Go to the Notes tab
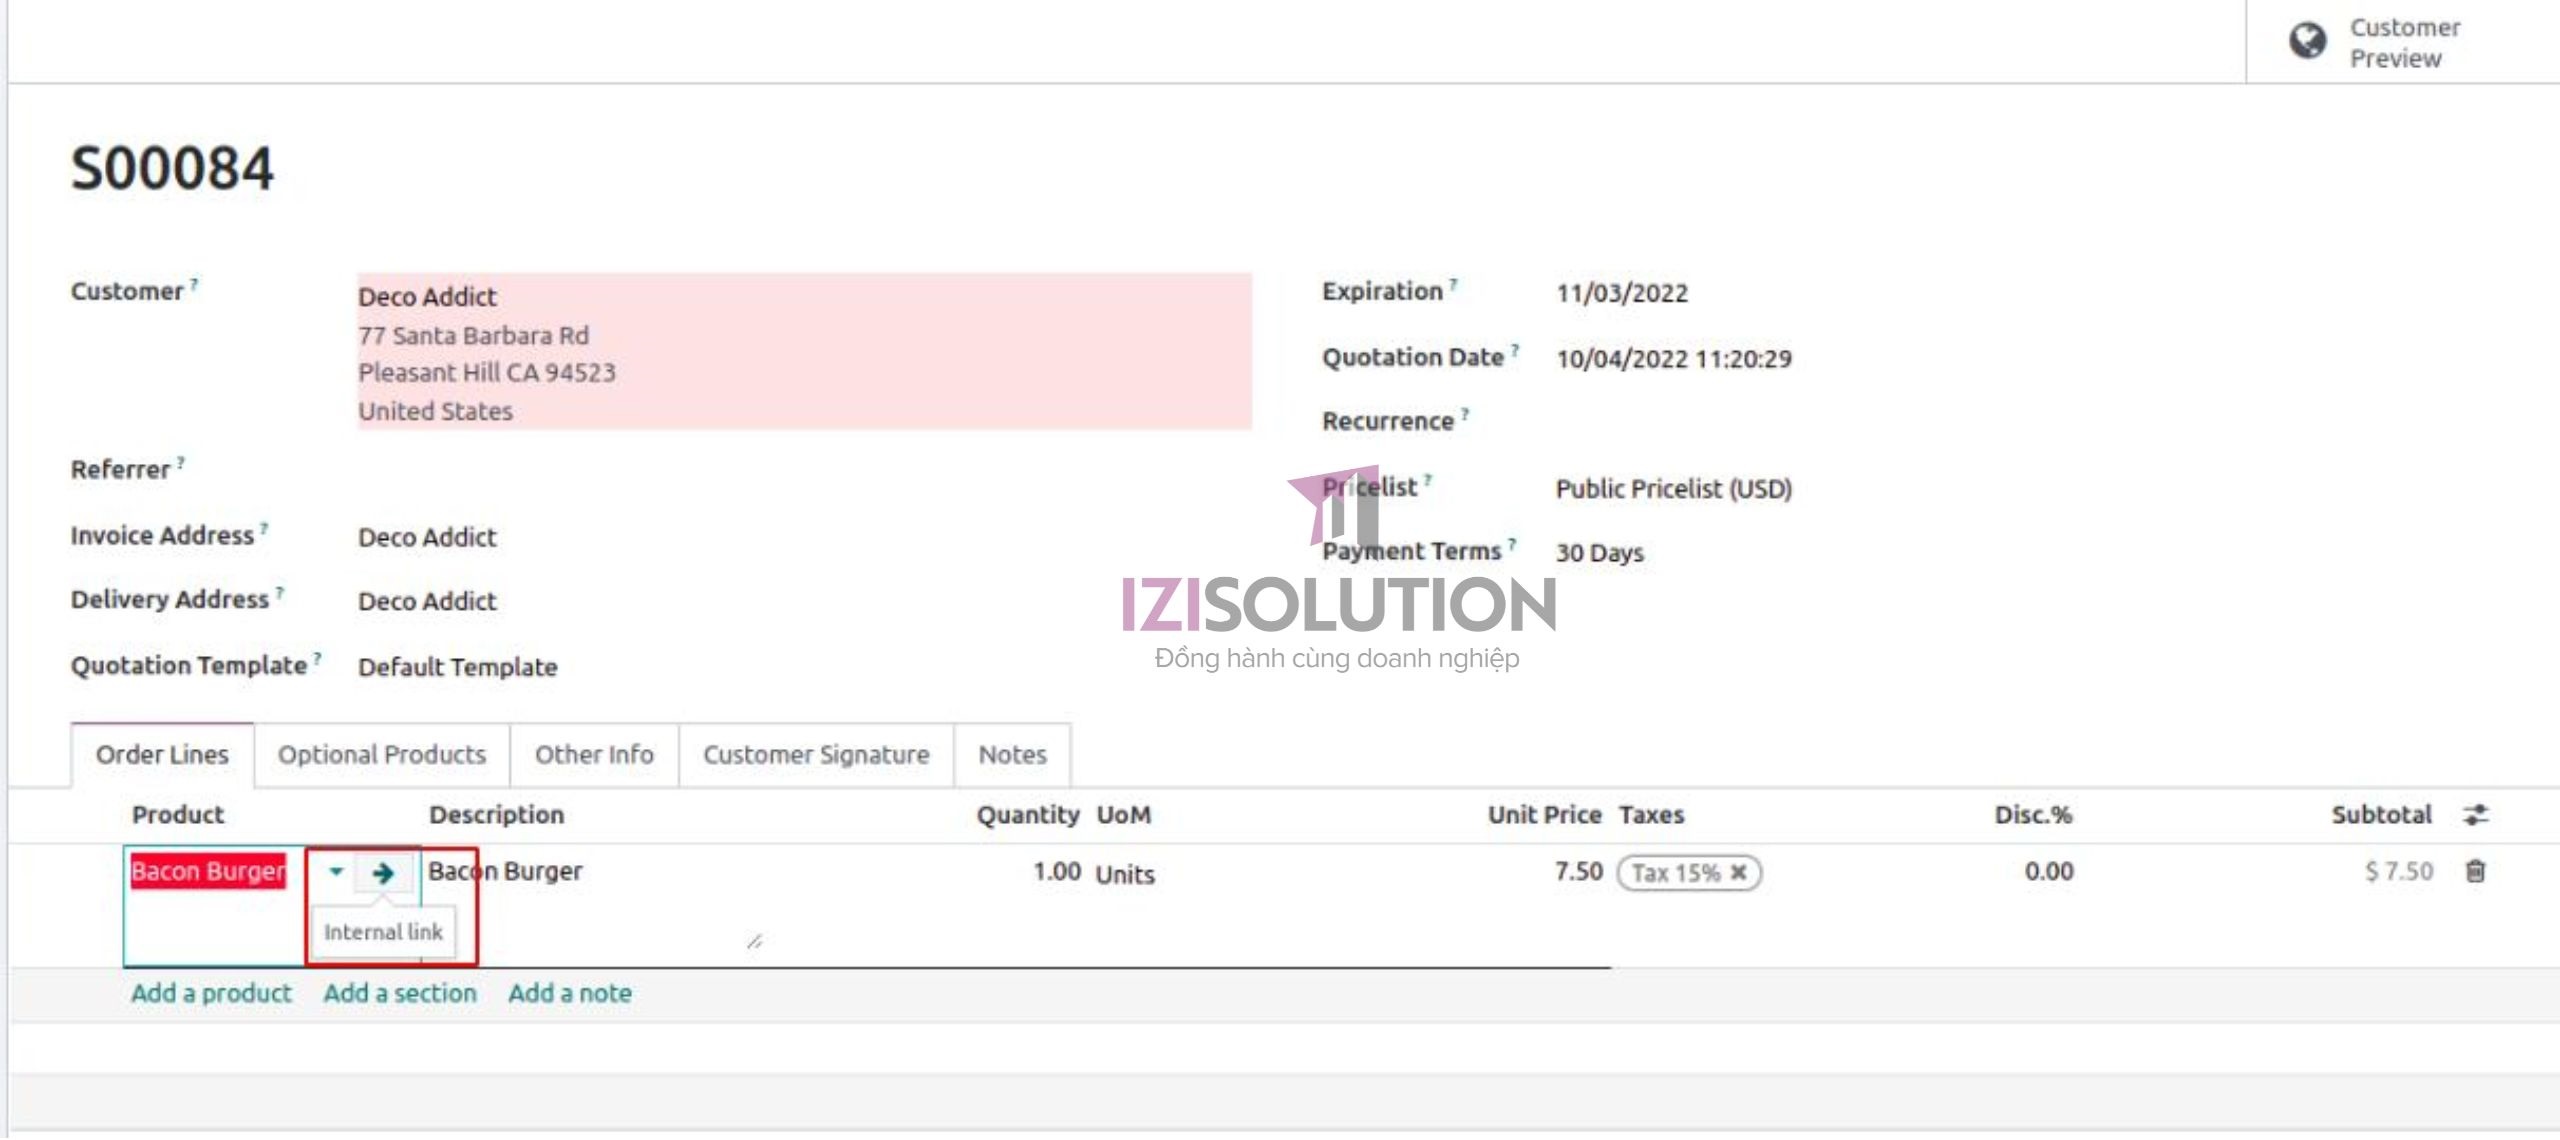 click(1012, 755)
